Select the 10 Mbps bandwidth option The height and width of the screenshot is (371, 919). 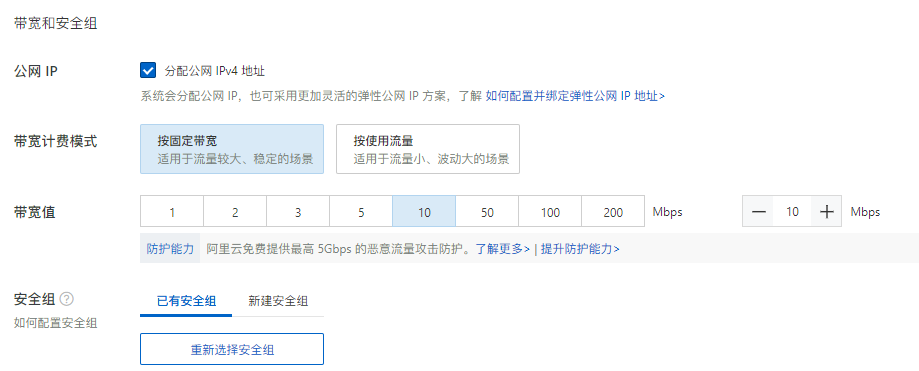[x=424, y=212]
